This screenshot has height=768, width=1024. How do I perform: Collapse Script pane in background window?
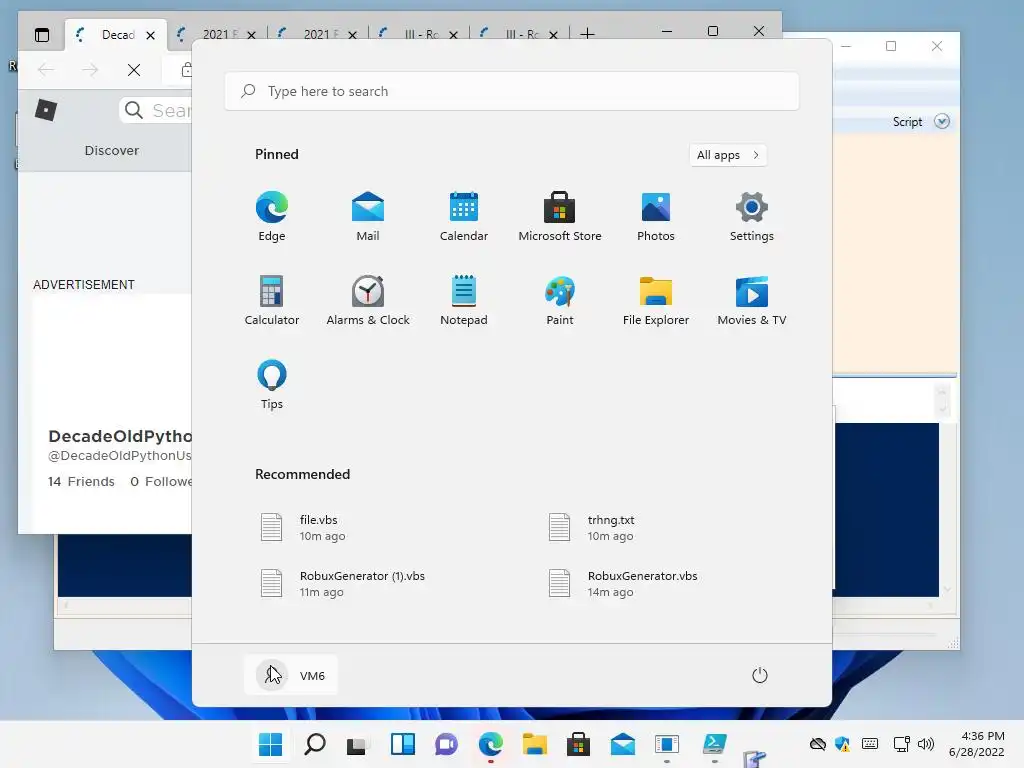(x=942, y=121)
